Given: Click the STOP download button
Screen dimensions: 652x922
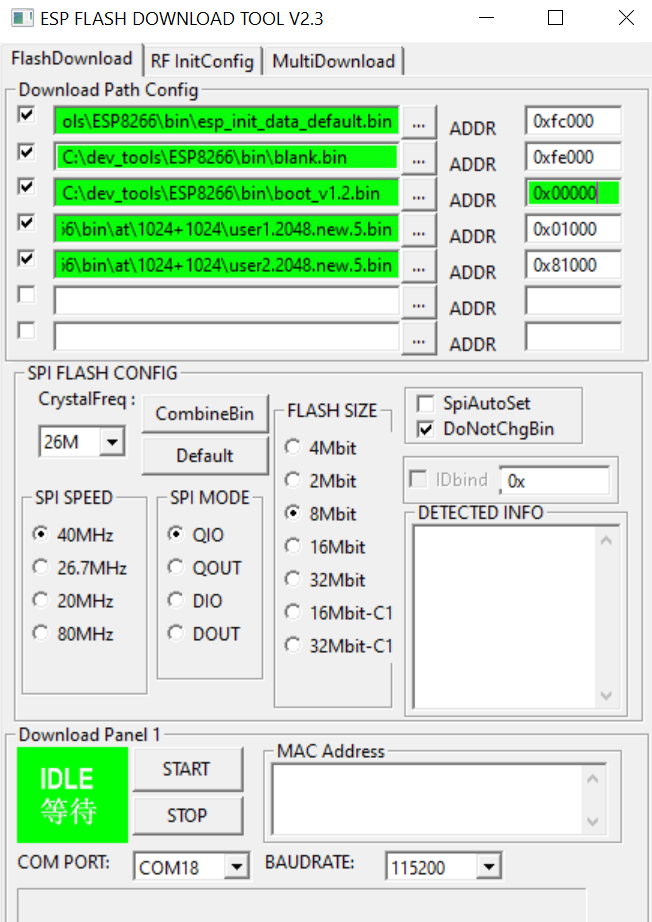Looking at the screenshot, I should tap(186, 815).
